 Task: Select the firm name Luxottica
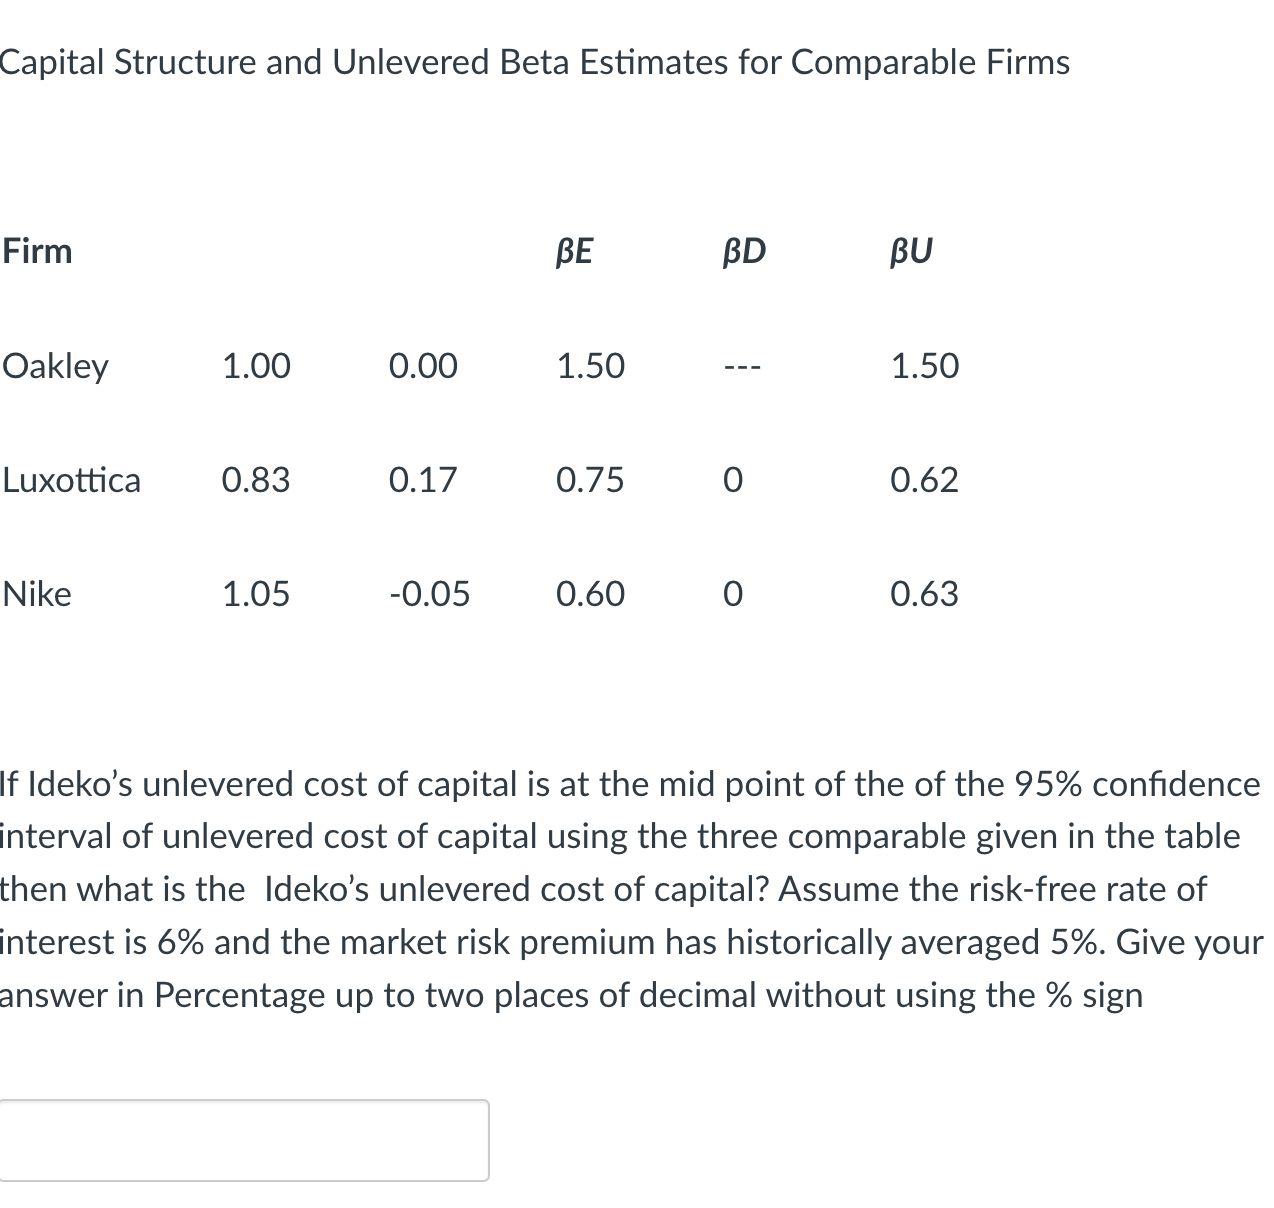[72, 480]
